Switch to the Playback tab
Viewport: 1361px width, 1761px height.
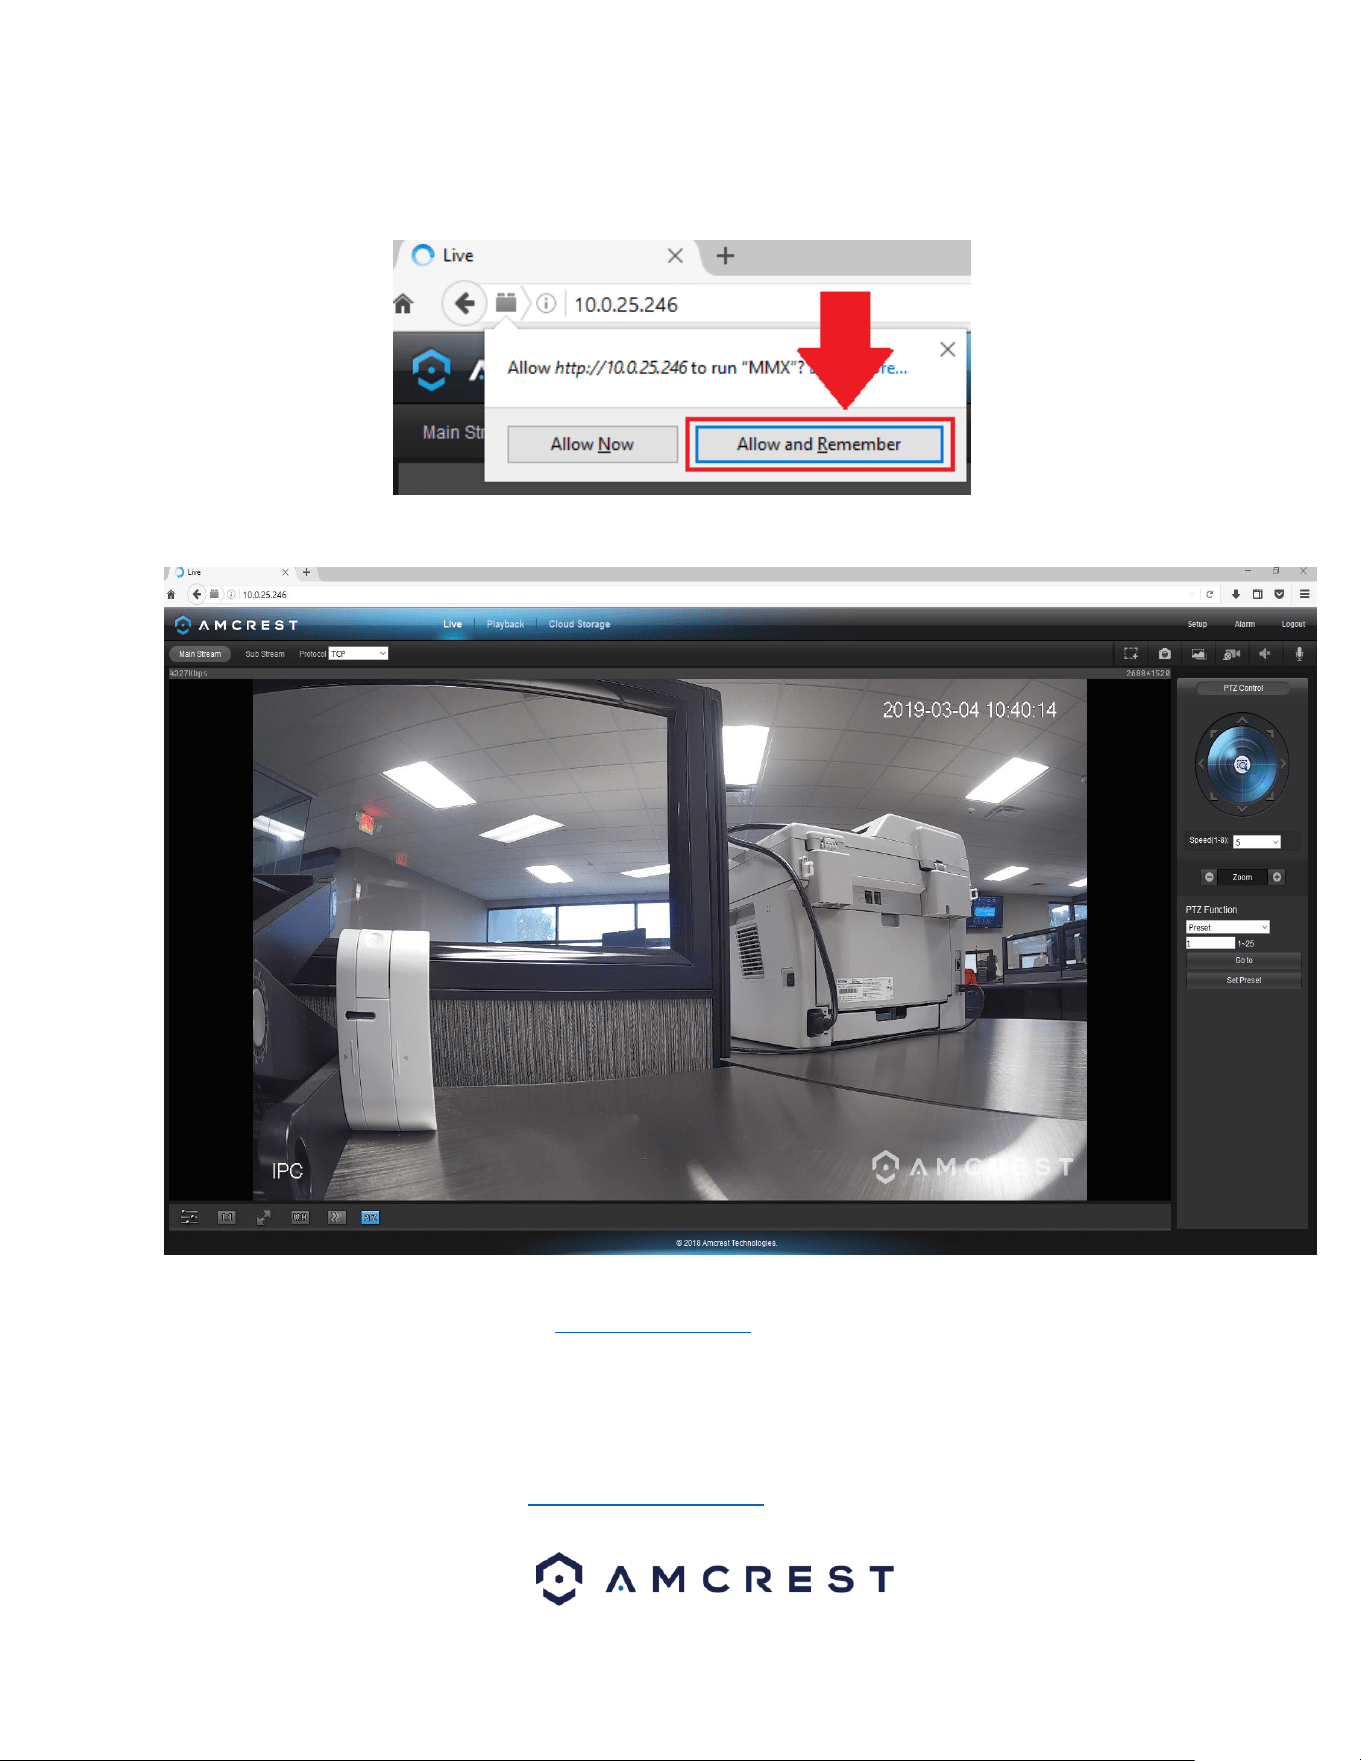pyautogui.click(x=505, y=624)
